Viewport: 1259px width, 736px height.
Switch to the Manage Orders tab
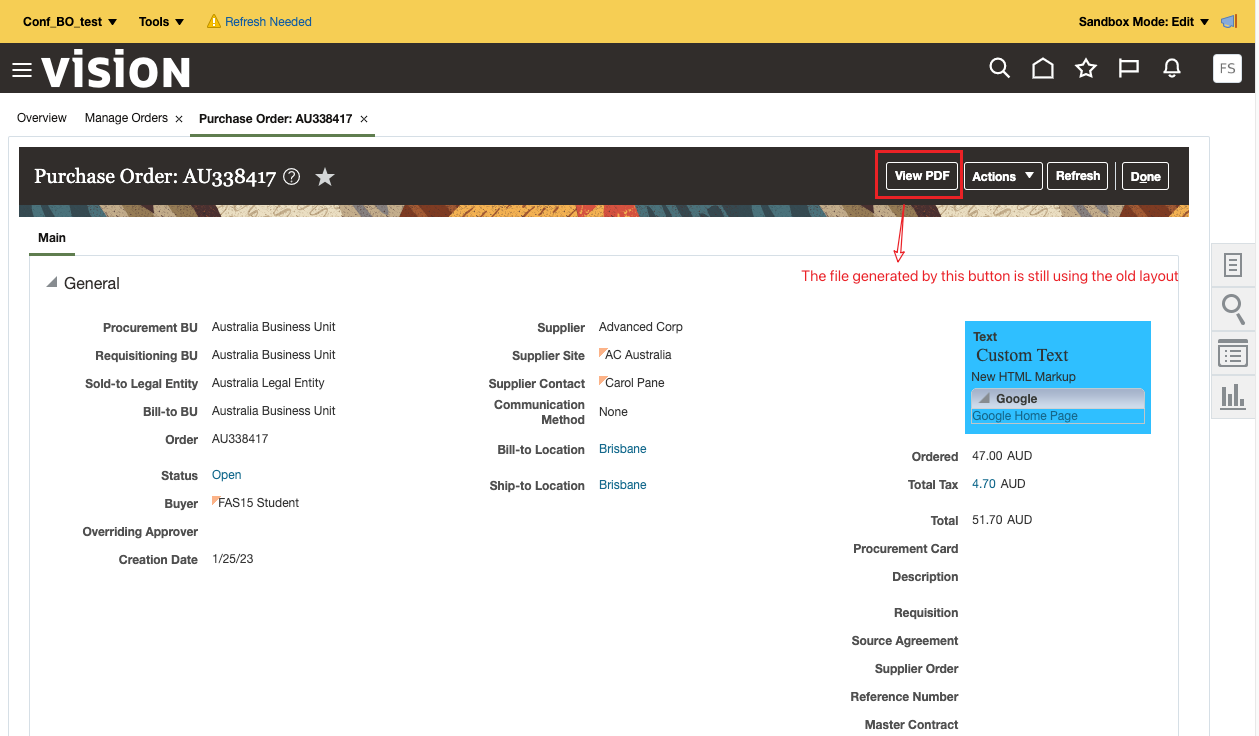click(x=126, y=118)
